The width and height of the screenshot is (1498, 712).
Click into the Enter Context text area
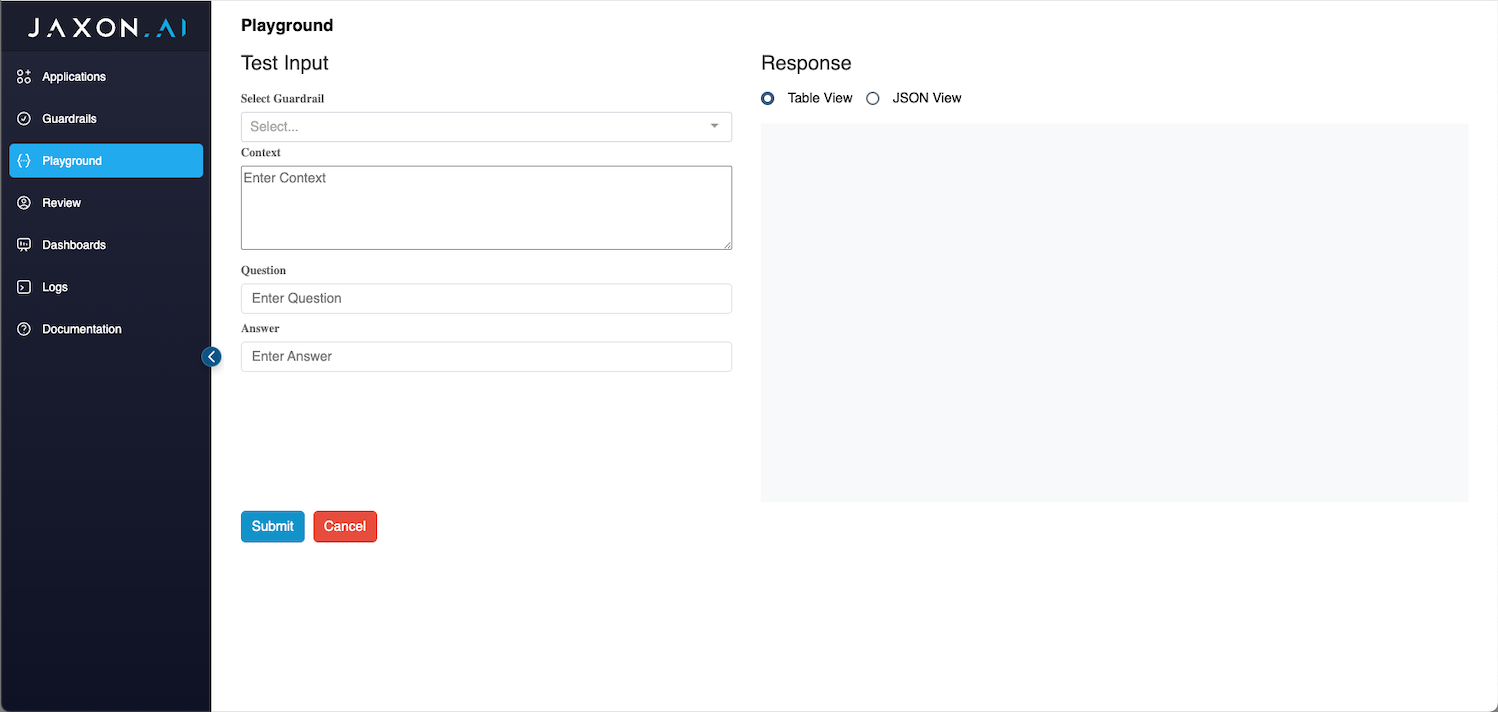[486, 208]
